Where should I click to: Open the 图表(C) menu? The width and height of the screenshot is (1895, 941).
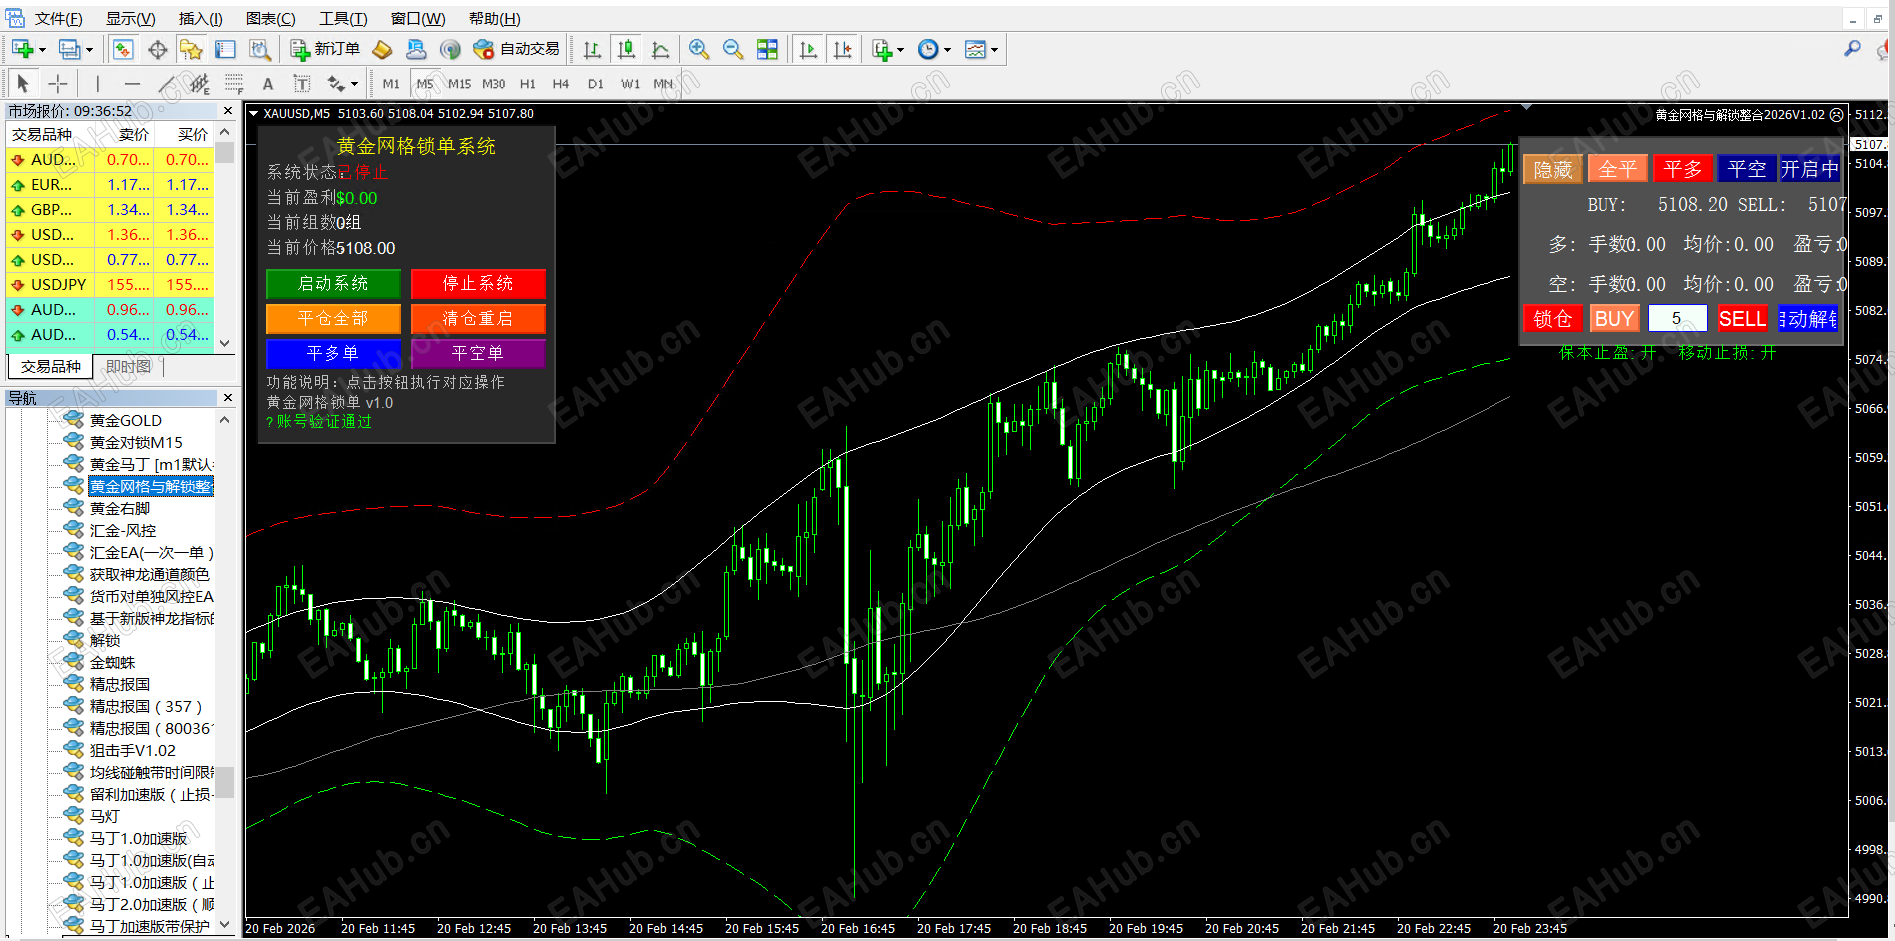point(270,19)
